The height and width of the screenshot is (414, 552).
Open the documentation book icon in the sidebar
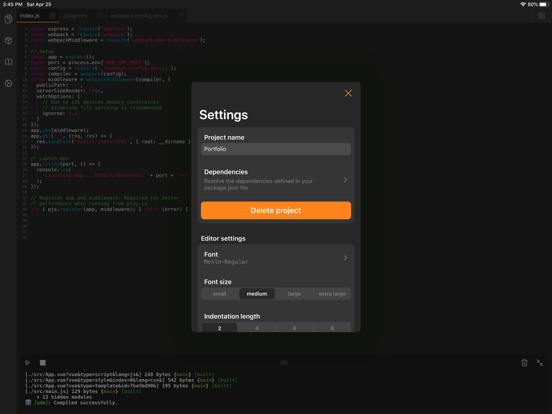(8, 62)
